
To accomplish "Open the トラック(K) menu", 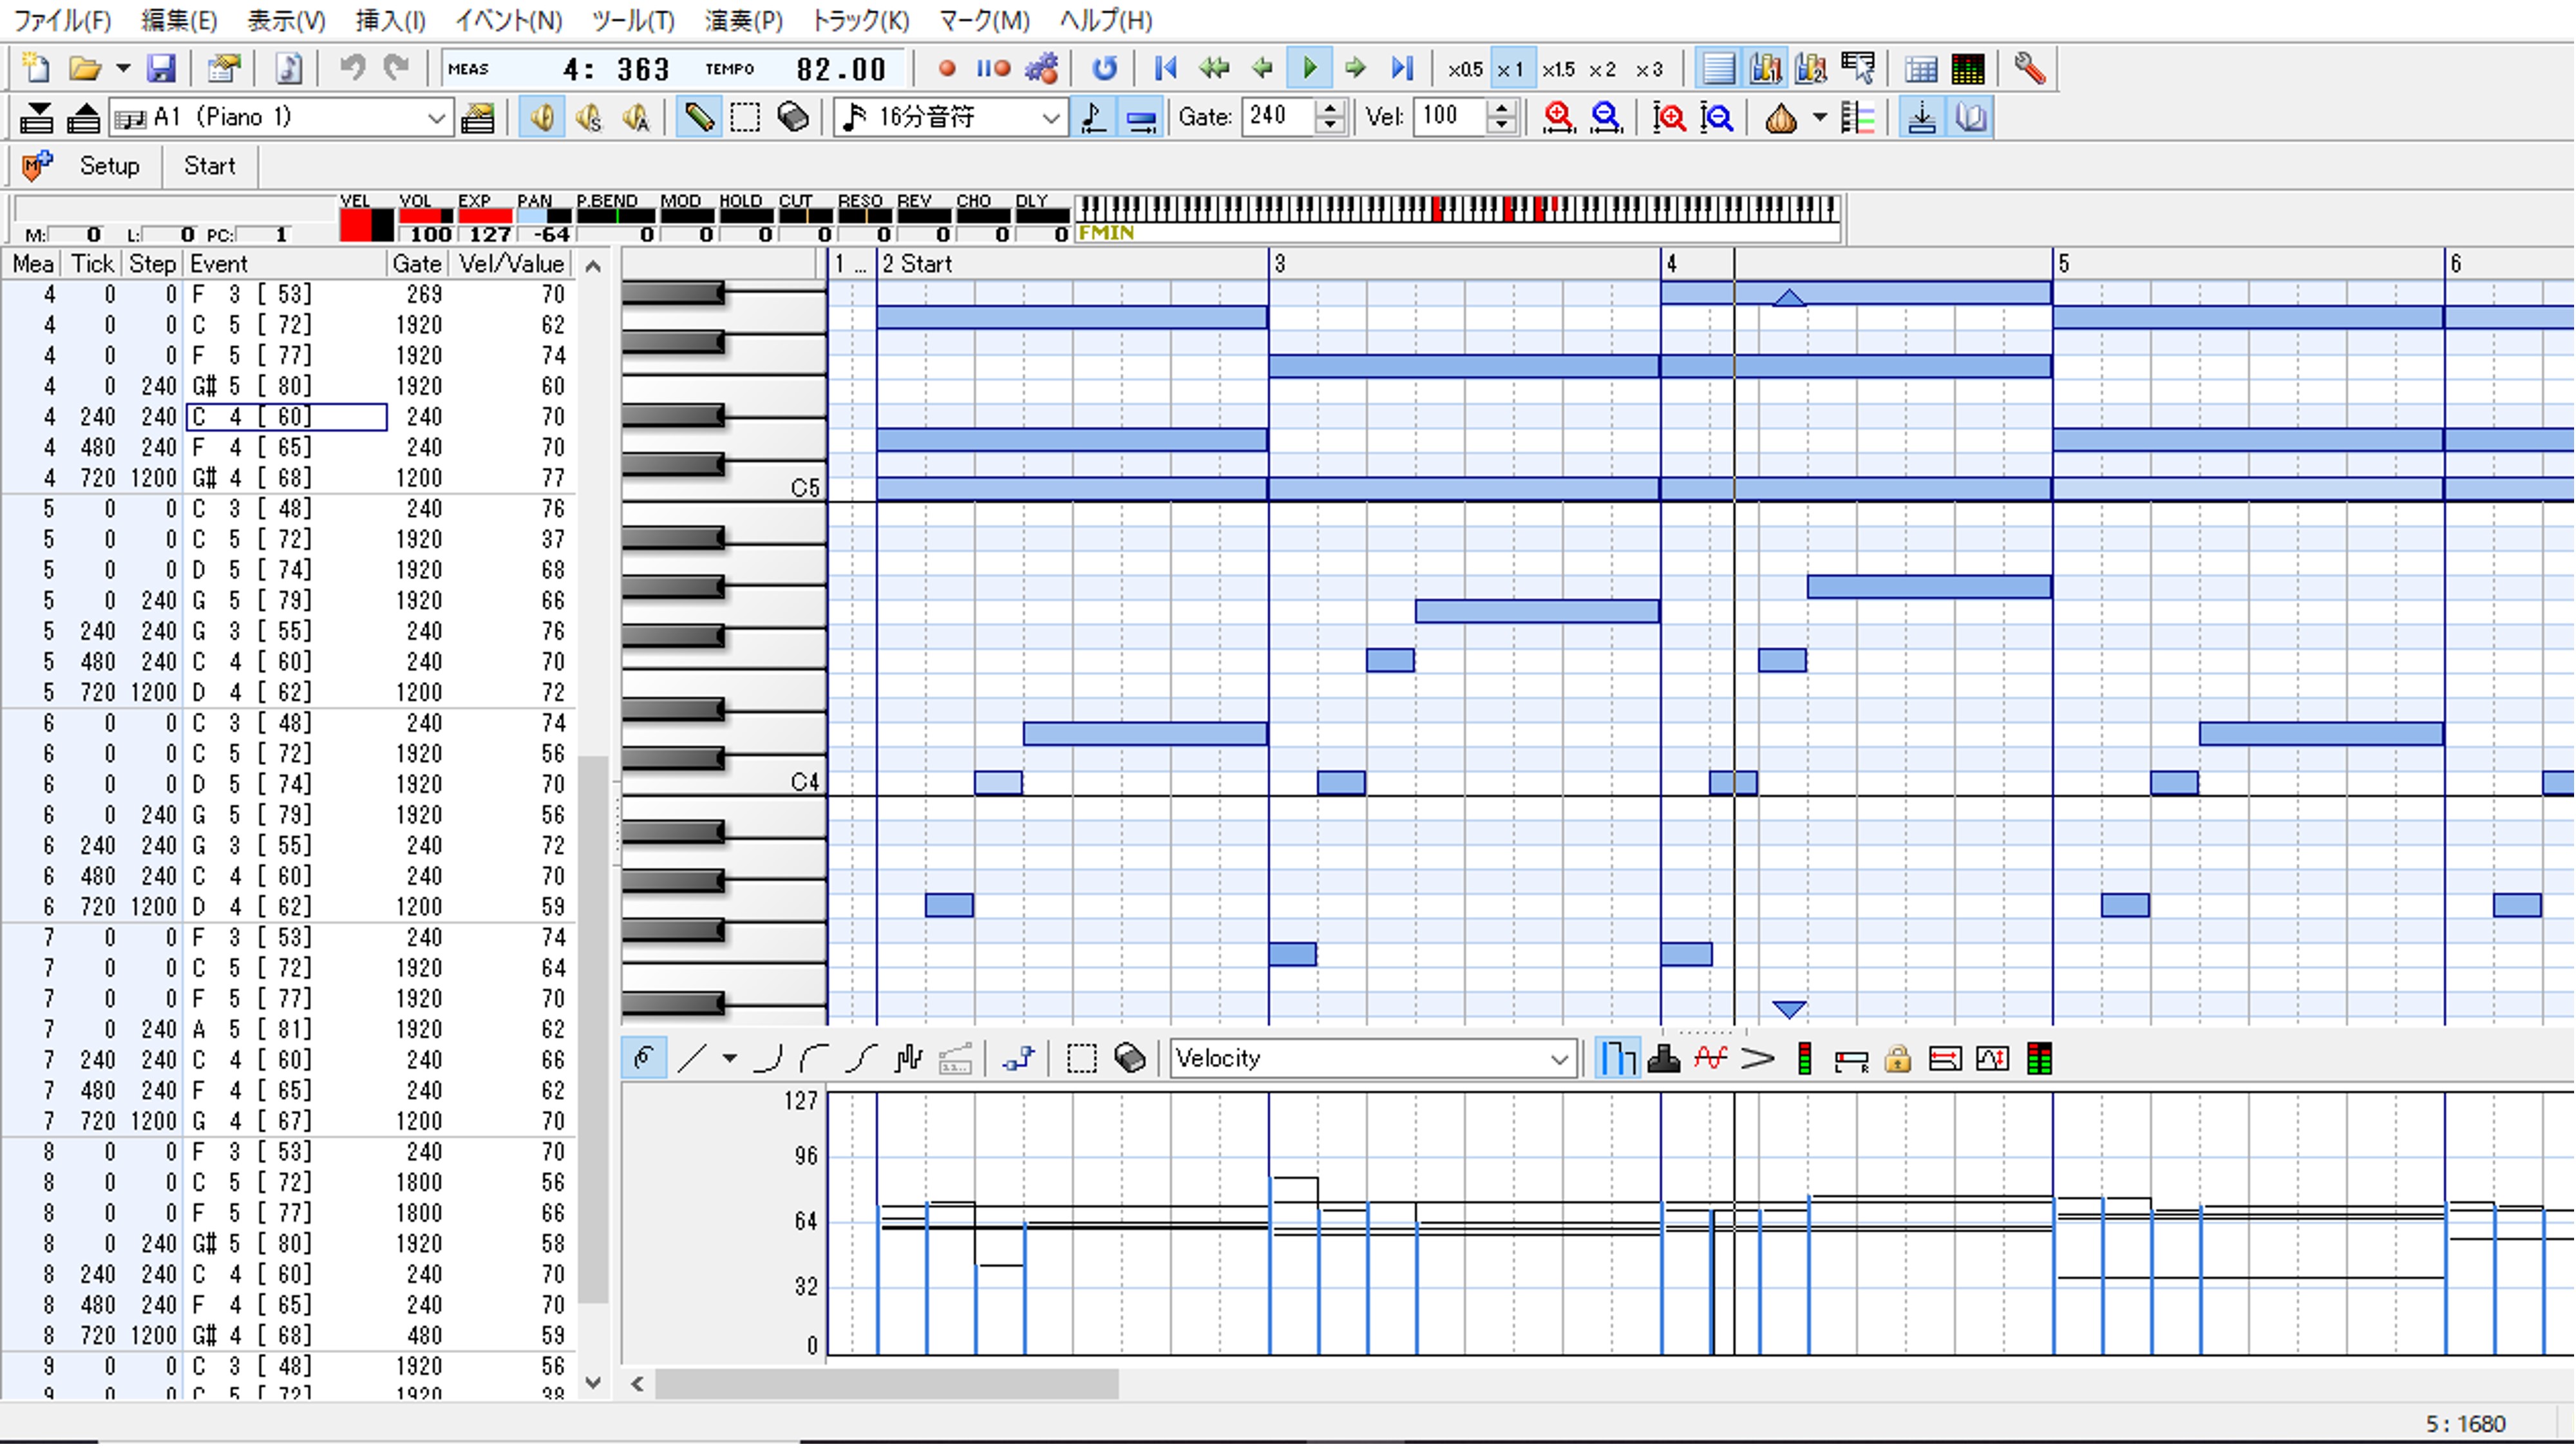I will pyautogui.click(x=860, y=20).
